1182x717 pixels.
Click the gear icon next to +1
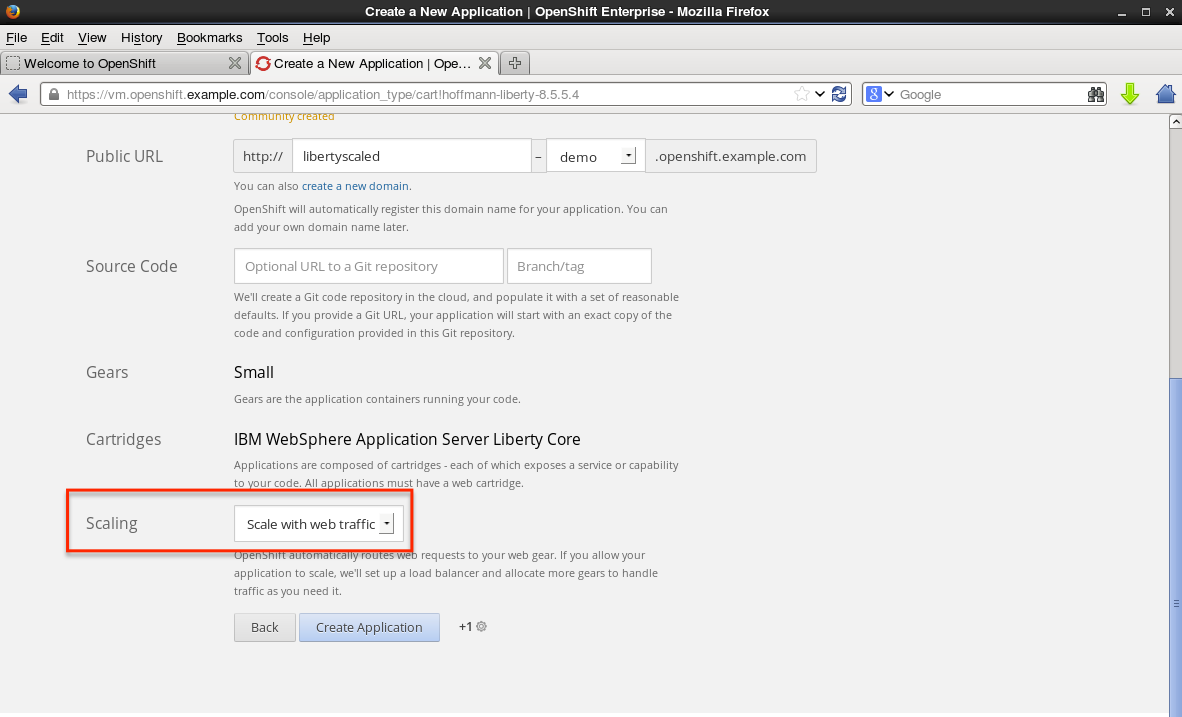[x=481, y=627]
